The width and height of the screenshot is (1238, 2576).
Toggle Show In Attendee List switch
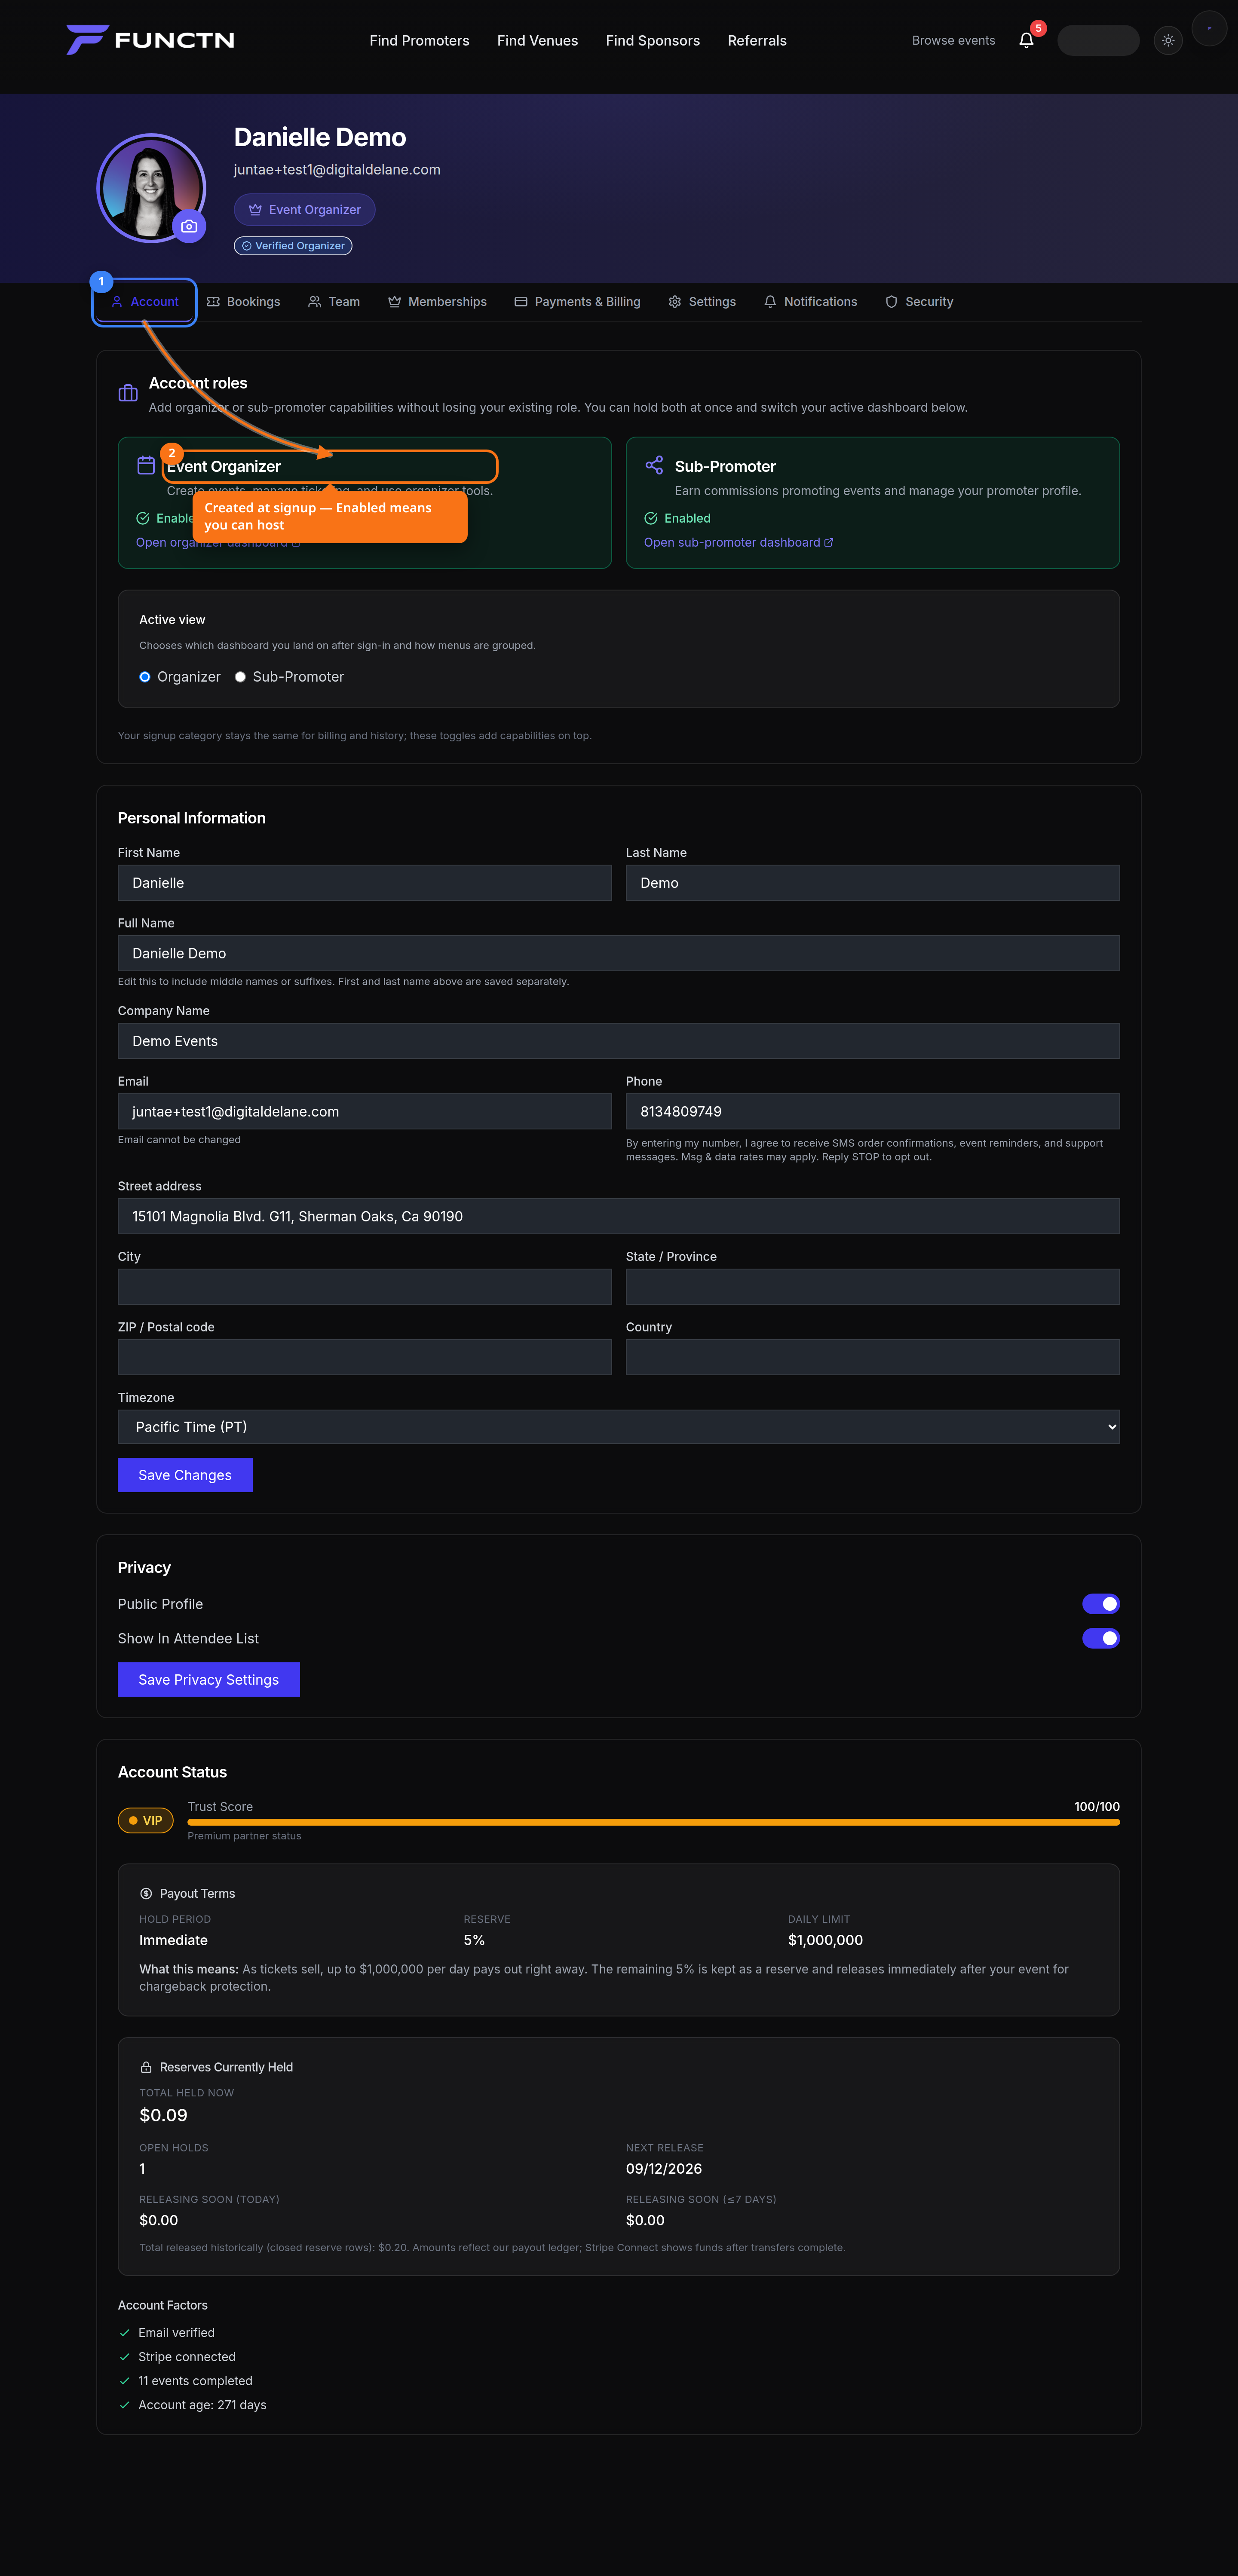click(x=1101, y=1638)
